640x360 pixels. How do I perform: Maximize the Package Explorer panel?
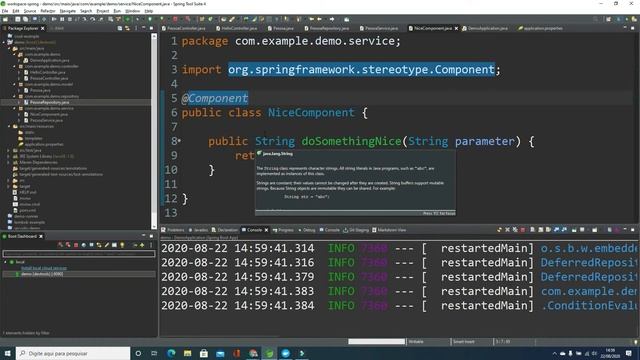(151, 28)
